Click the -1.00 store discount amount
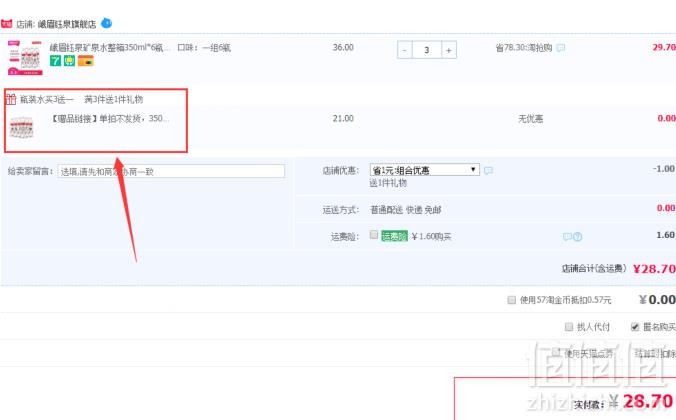Image resolution: width=676 pixels, height=420 pixels. 664,169
